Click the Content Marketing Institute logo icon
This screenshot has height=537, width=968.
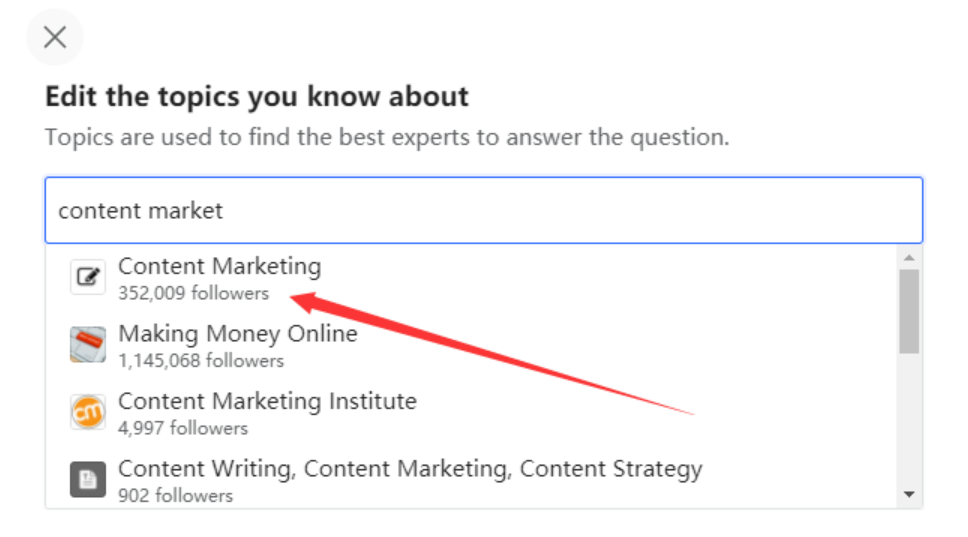coord(88,412)
